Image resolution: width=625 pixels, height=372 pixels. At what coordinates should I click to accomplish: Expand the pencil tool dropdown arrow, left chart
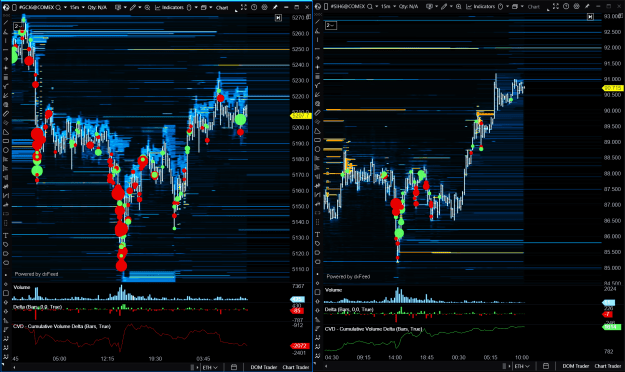pos(140,7)
